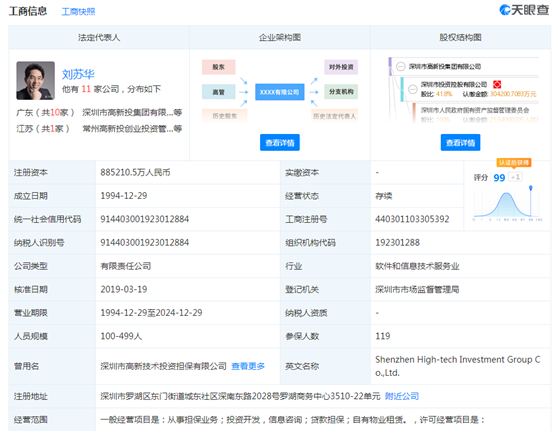Select the 股东 box in structure diagram
The image size is (558, 433).
click(219, 67)
